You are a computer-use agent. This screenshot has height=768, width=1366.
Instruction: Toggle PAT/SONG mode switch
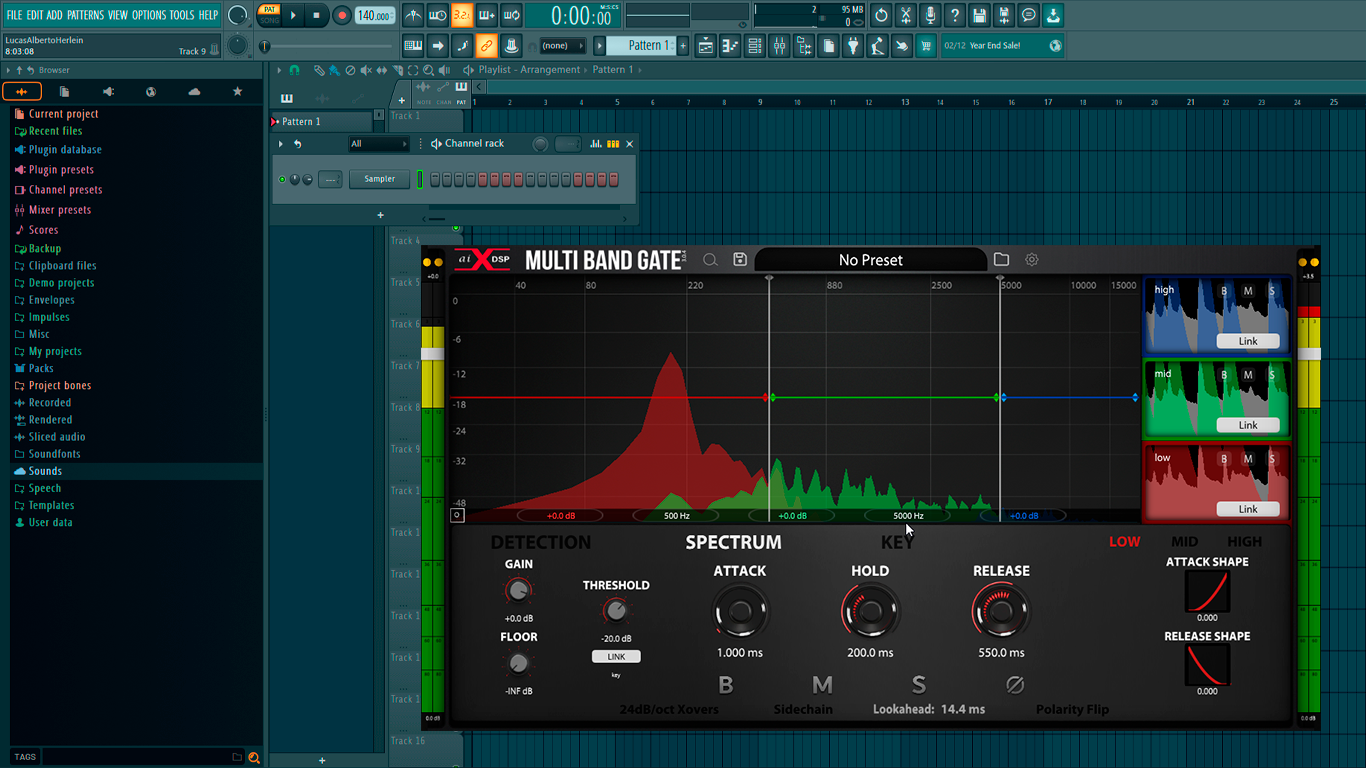[269, 15]
